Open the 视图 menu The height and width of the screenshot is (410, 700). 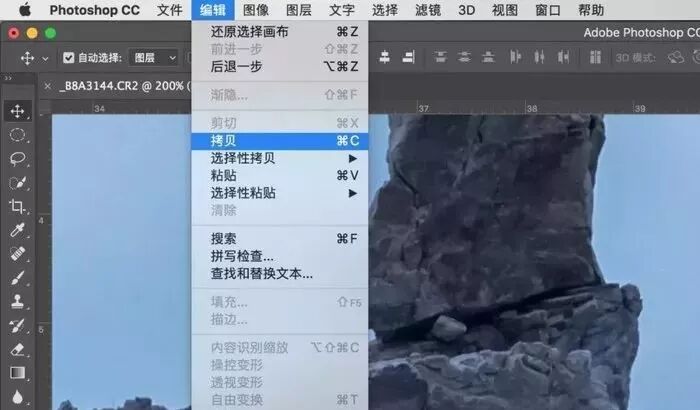pyautogui.click(x=505, y=10)
